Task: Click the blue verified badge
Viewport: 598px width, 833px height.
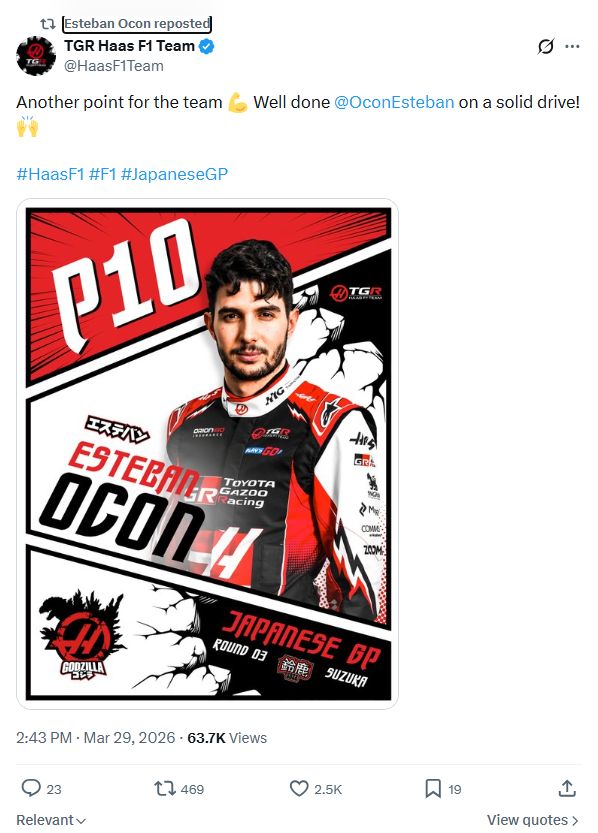Action: tap(207, 46)
